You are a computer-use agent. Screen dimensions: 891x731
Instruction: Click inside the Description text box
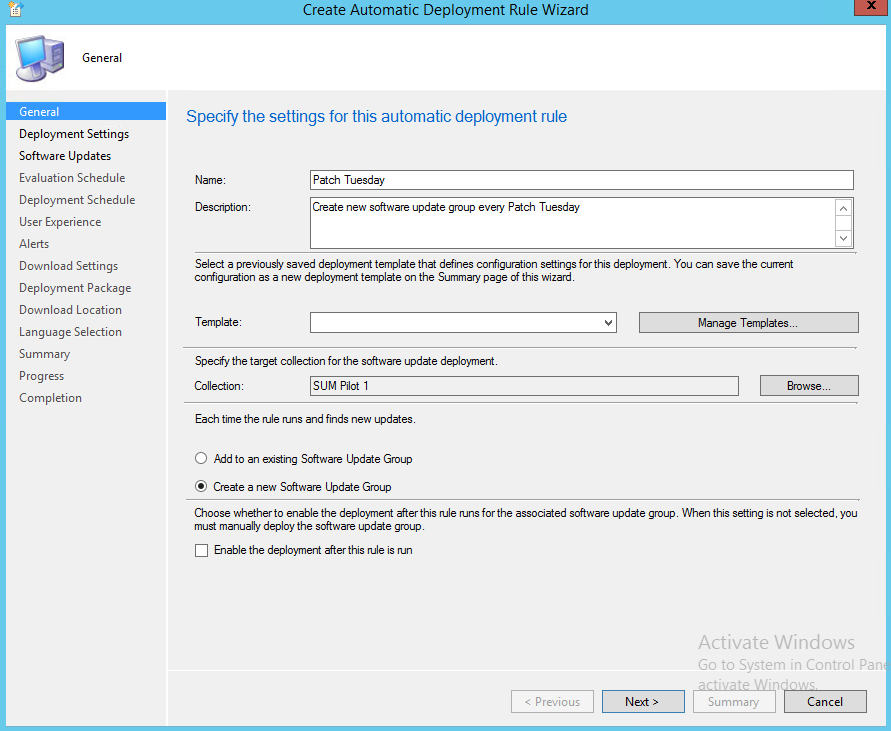[x=572, y=222]
